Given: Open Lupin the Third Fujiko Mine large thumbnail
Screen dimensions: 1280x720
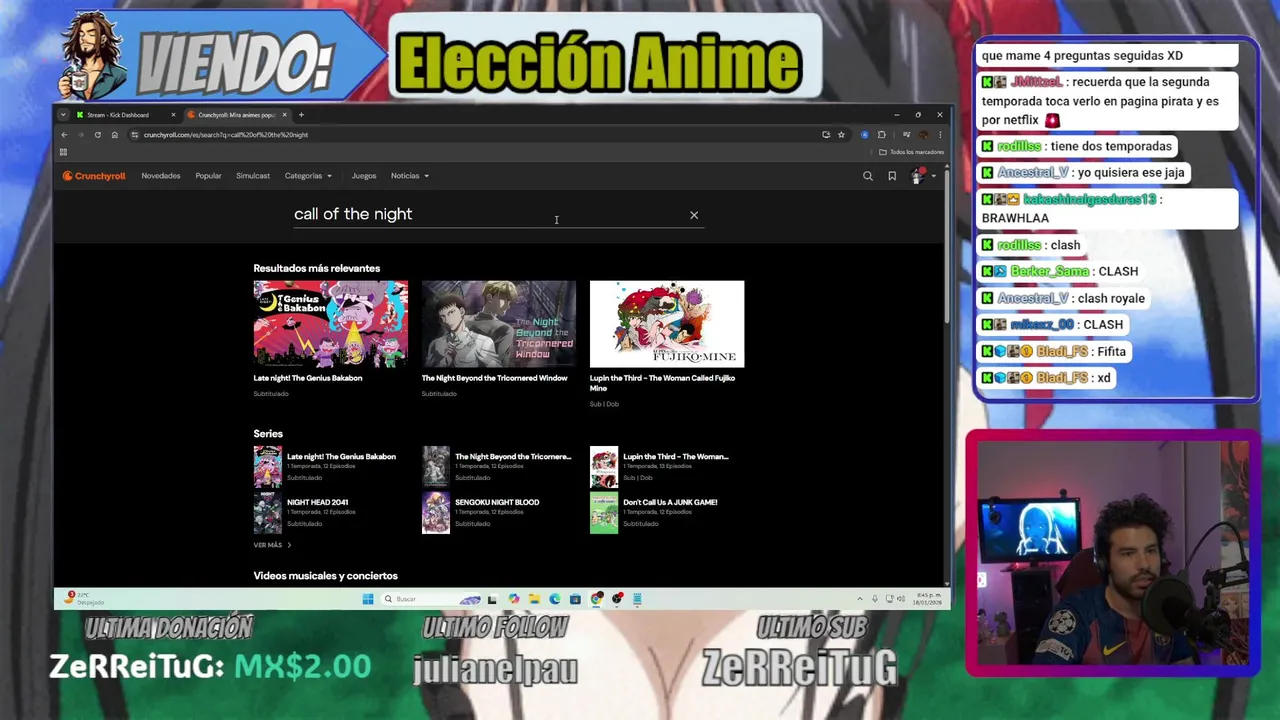Looking at the screenshot, I should (667, 324).
